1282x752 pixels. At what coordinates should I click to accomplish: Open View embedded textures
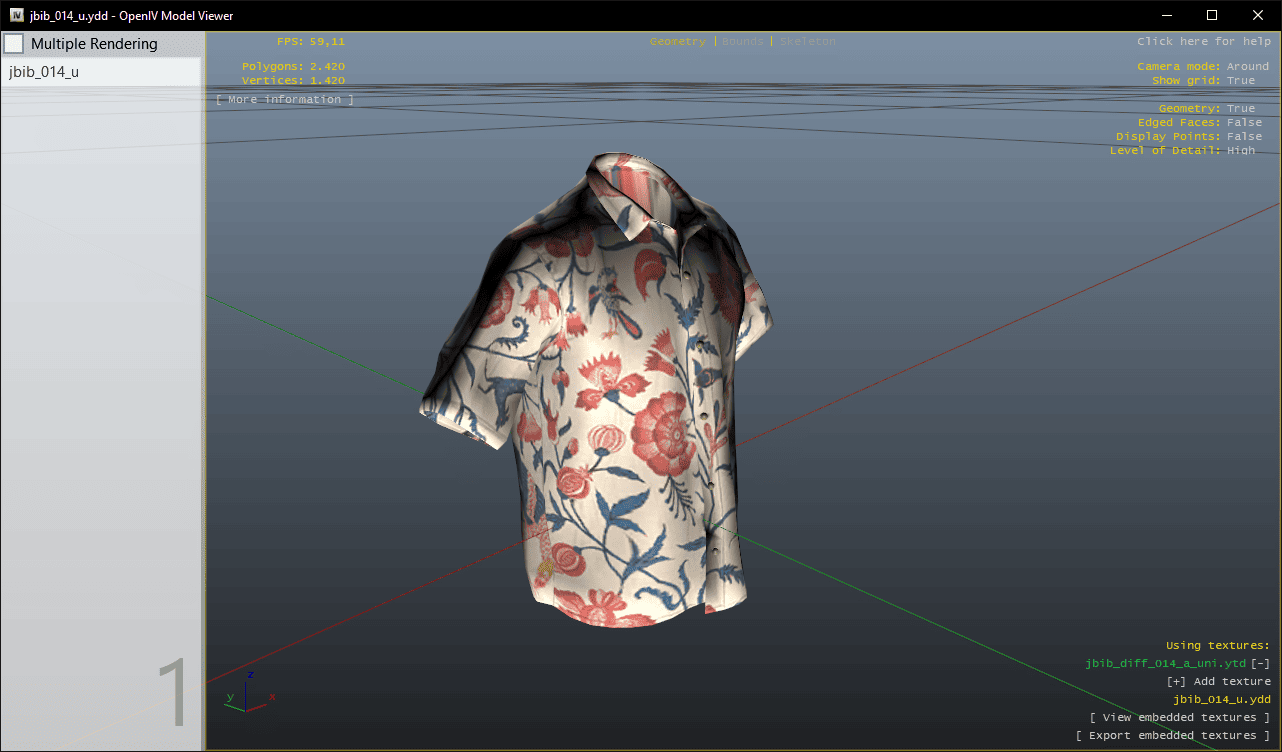(x=1180, y=717)
